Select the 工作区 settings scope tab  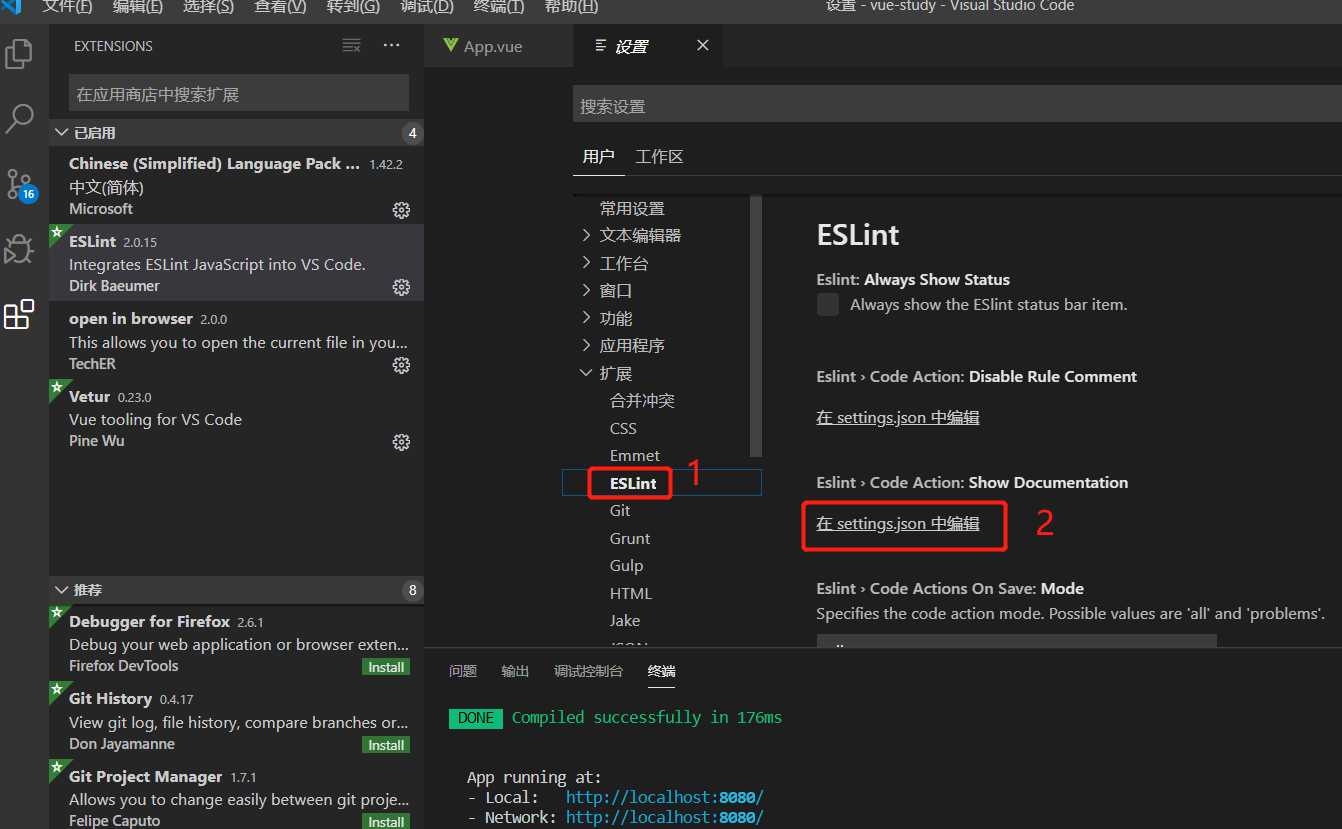pos(660,157)
